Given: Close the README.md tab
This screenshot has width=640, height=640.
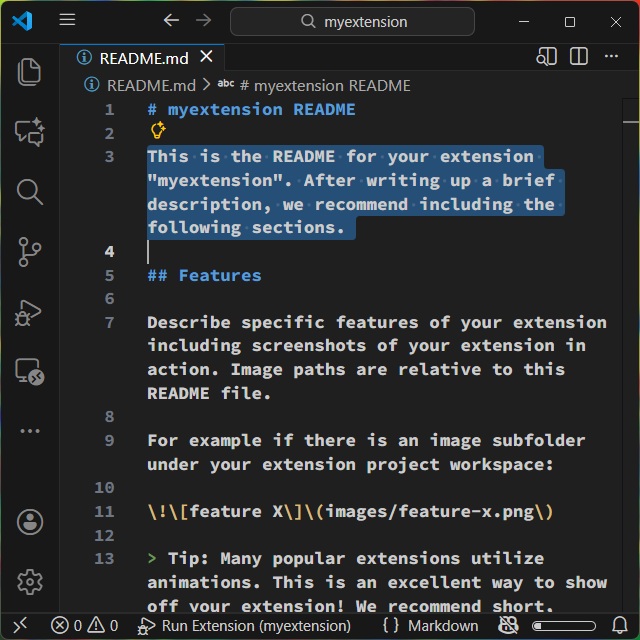Looking at the screenshot, I should (x=207, y=58).
